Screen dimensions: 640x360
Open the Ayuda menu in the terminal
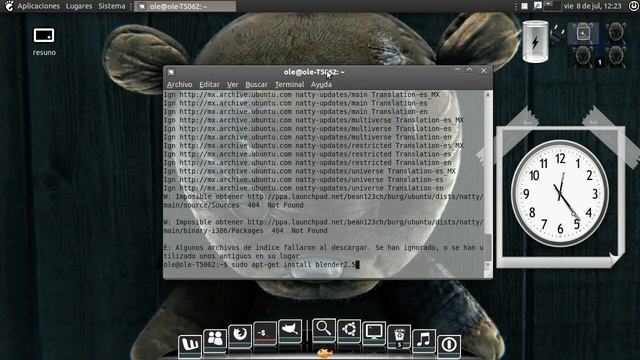point(321,84)
